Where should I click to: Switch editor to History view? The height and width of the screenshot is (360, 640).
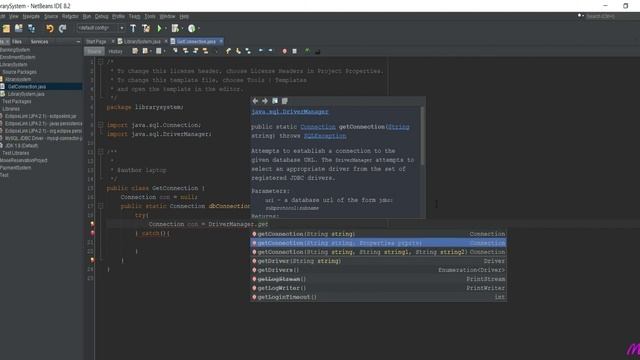click(116, 51)
